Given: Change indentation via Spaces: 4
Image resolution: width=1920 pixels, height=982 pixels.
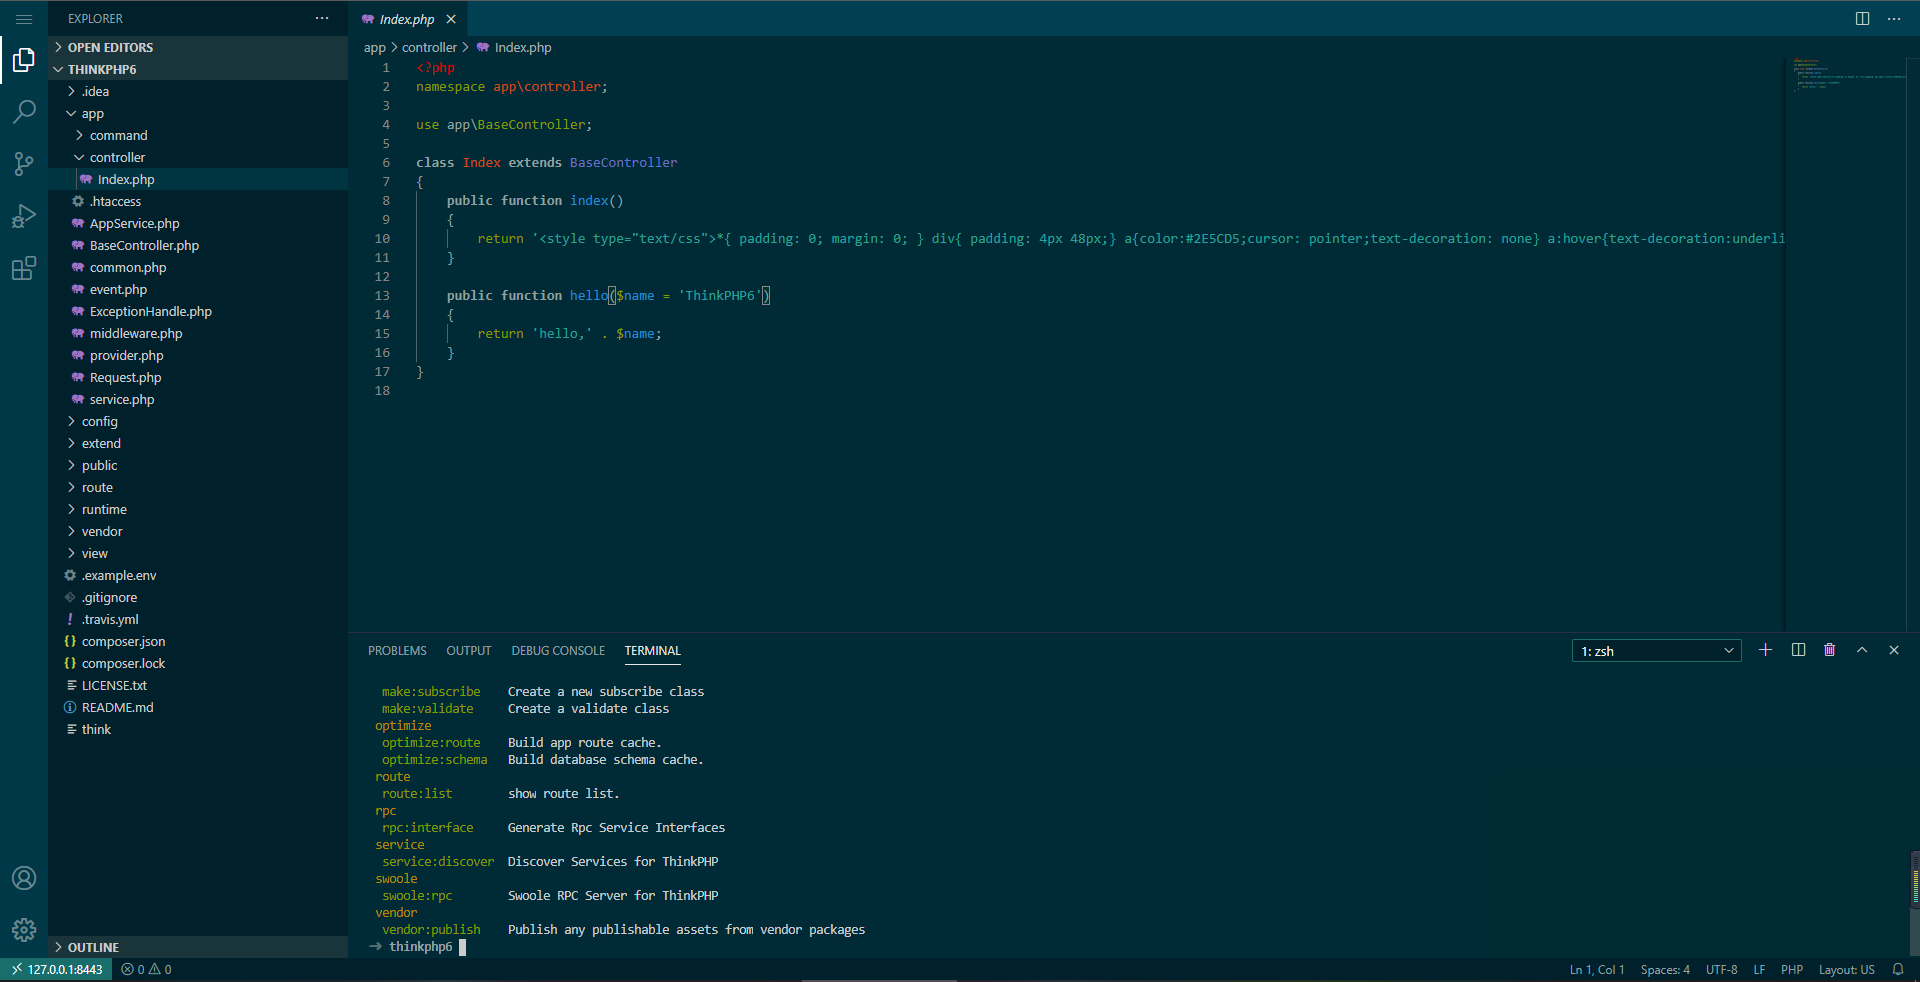Looking at the screenshot, I should click(1665, 969).
